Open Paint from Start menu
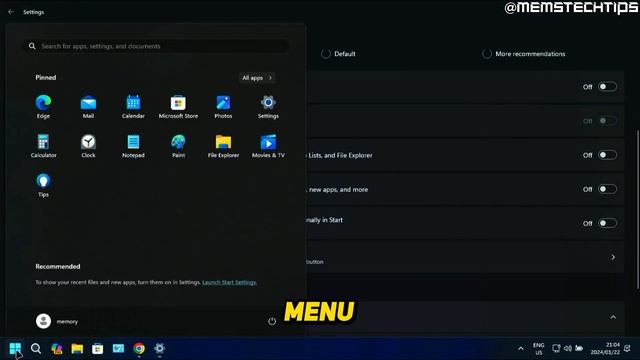This screenshot has height=360, width=640. tap(178, 146)
